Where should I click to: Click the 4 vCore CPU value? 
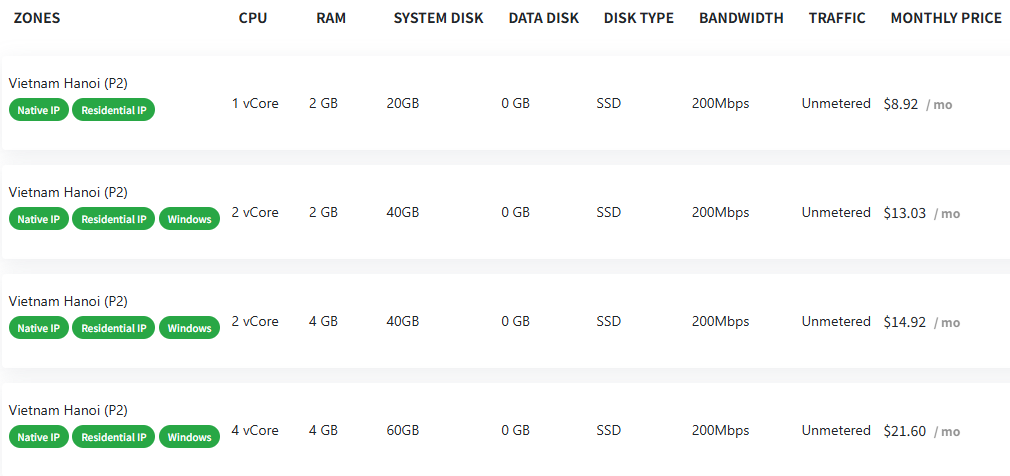[255, 430]
